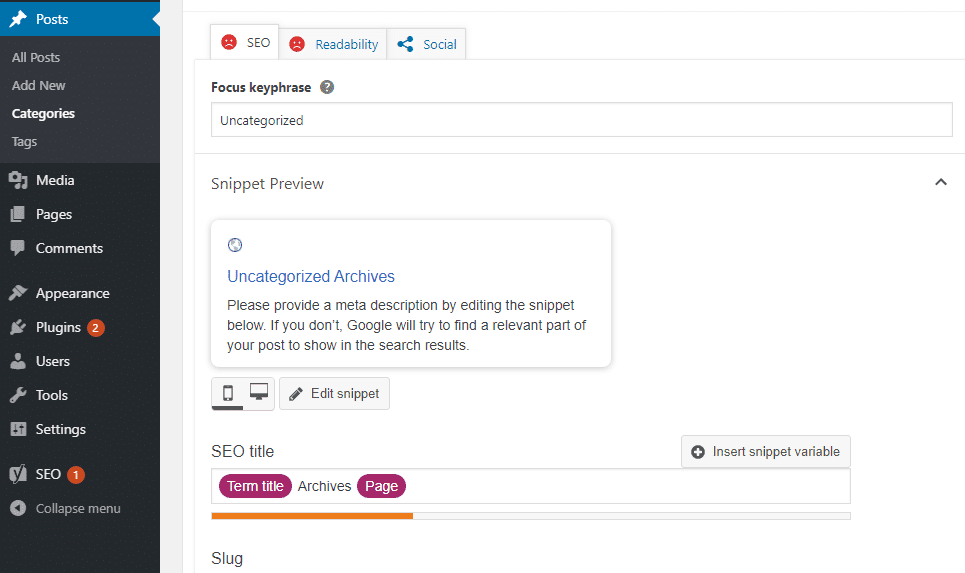Open the Plugins menu with updates
Viewport: 965px width, 573px height.
click(x=58, y=327)
